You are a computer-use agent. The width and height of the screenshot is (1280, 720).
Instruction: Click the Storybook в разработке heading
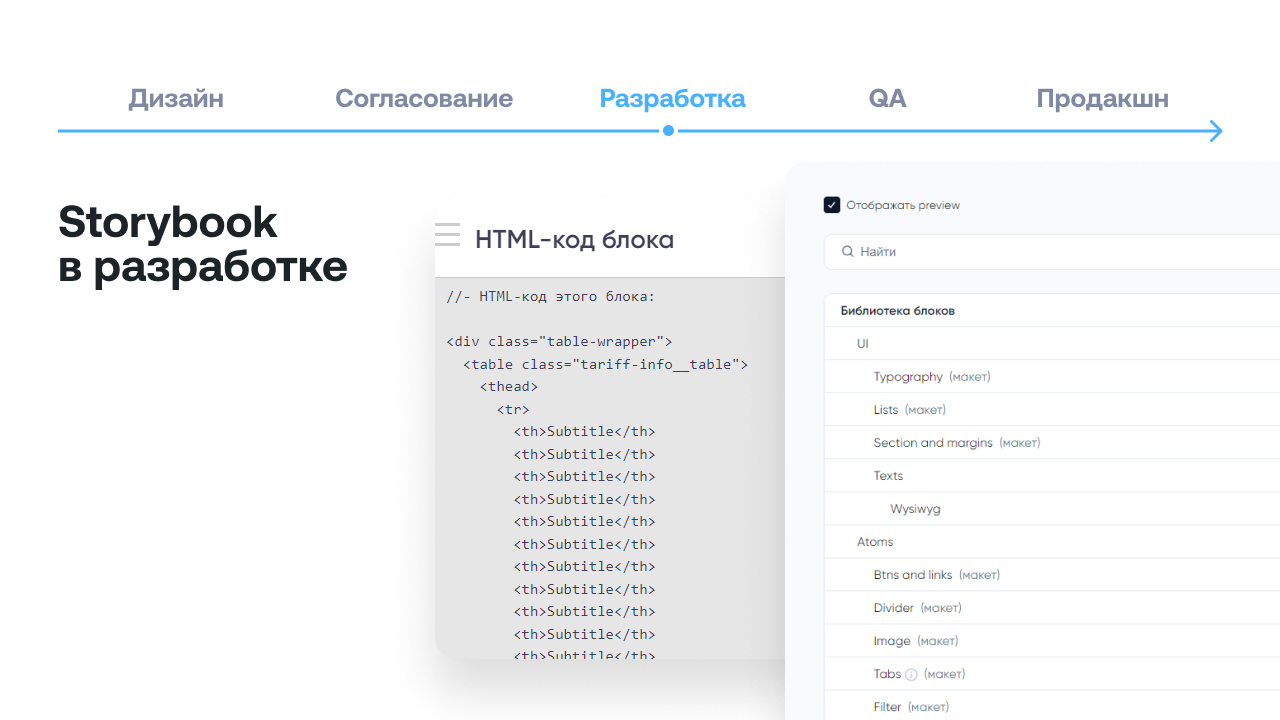coord(203,245)
